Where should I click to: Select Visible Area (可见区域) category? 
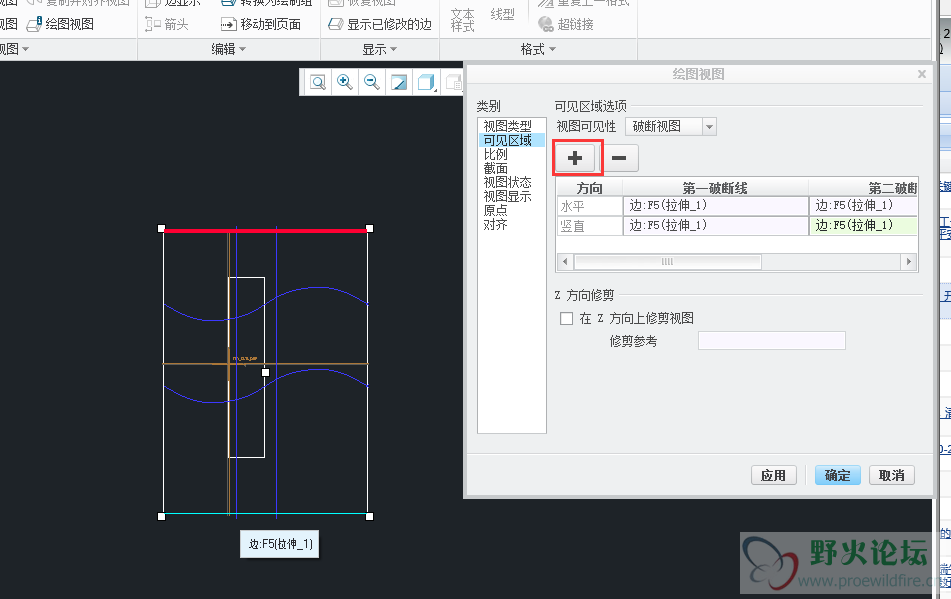[x=507, y=140]
